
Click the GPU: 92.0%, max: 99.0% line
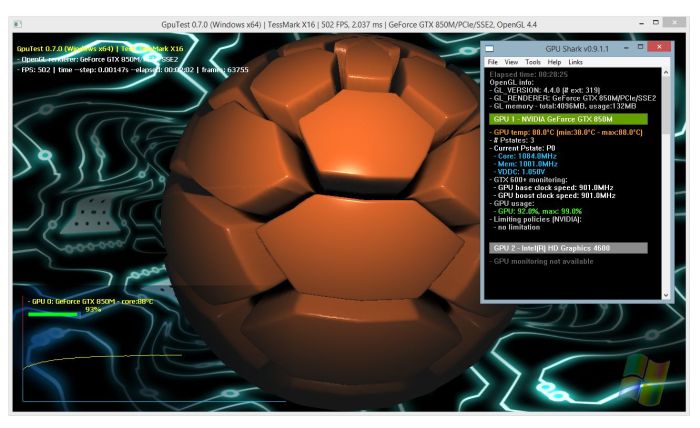(x=538, y=212)
